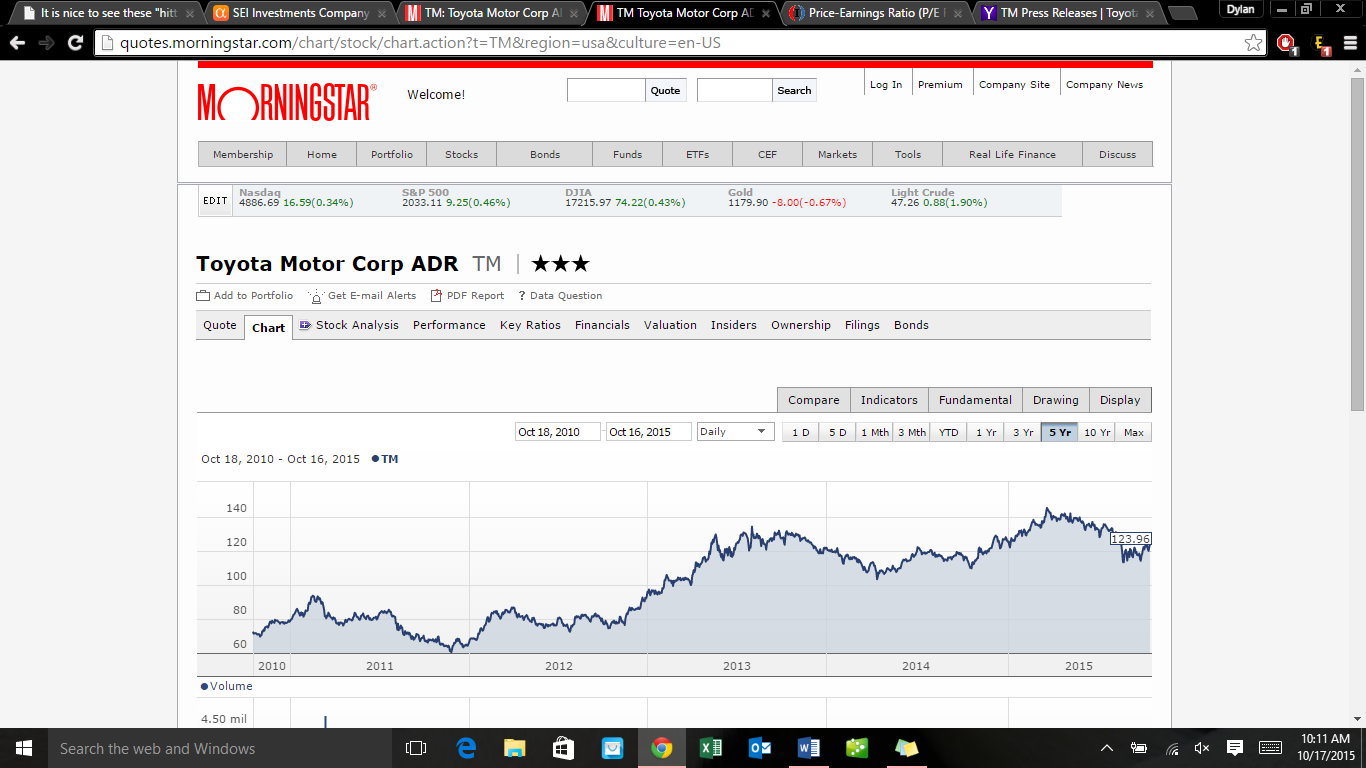This screenshot has width=1366, height=768.
Task: Open Stocks in navigation menu
Action: pos(462,154)
